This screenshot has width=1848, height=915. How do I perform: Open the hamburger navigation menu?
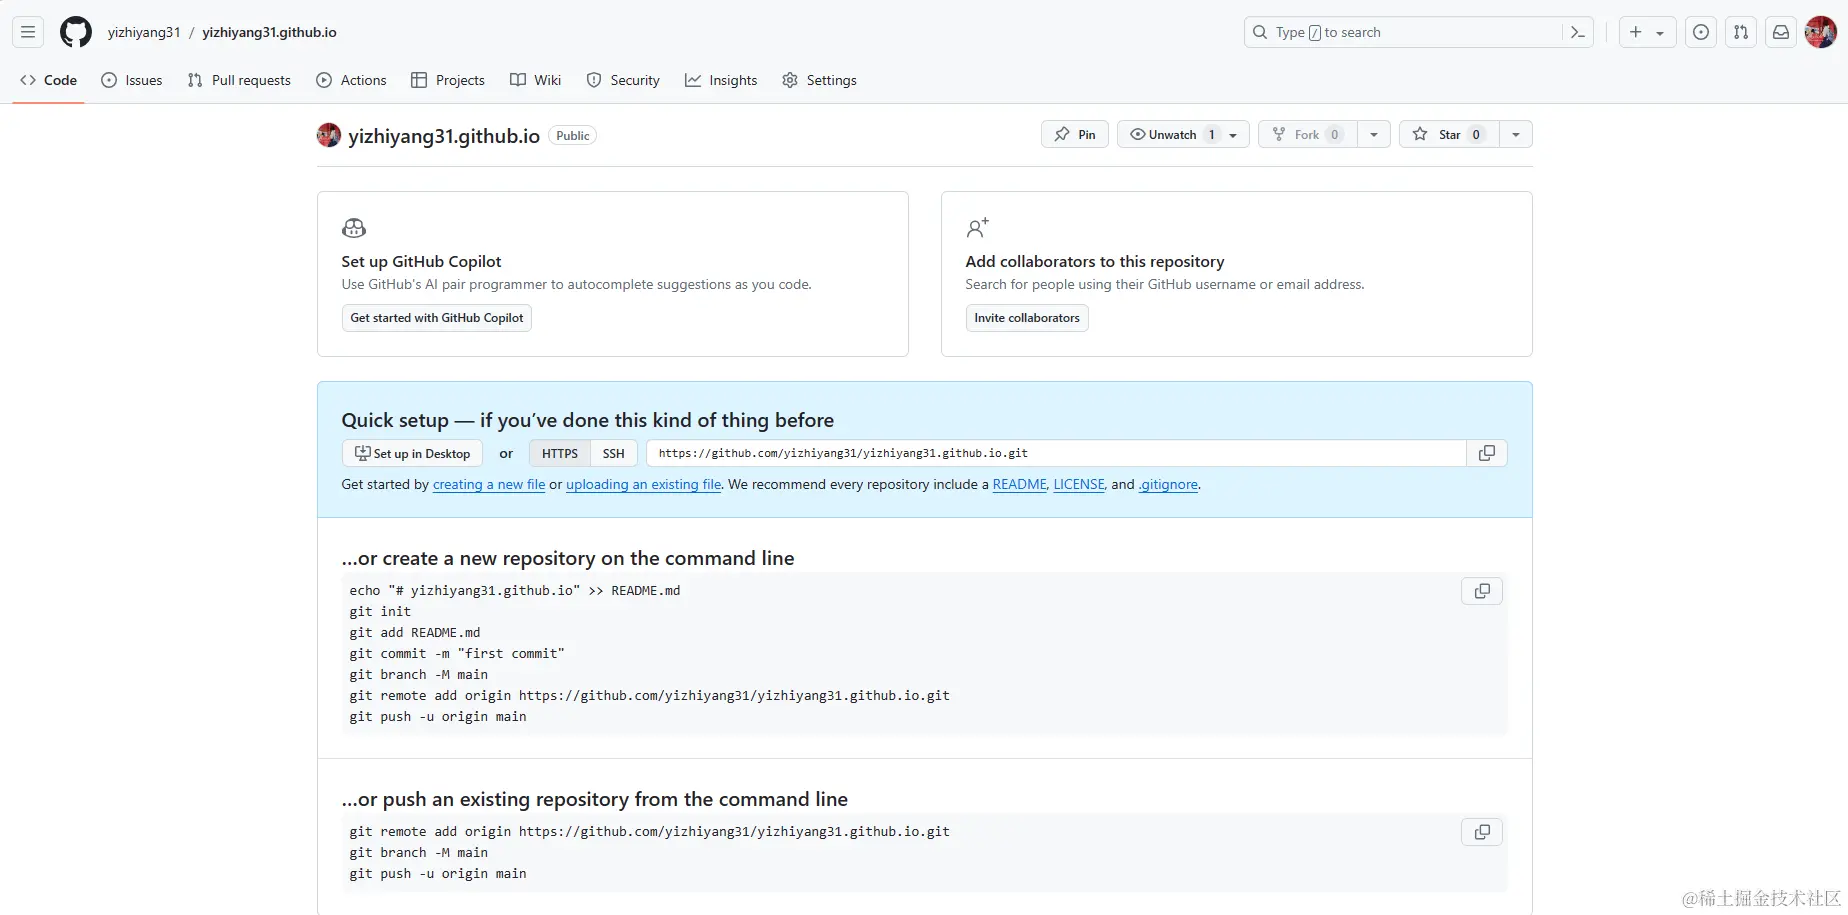tap(28, 32)
